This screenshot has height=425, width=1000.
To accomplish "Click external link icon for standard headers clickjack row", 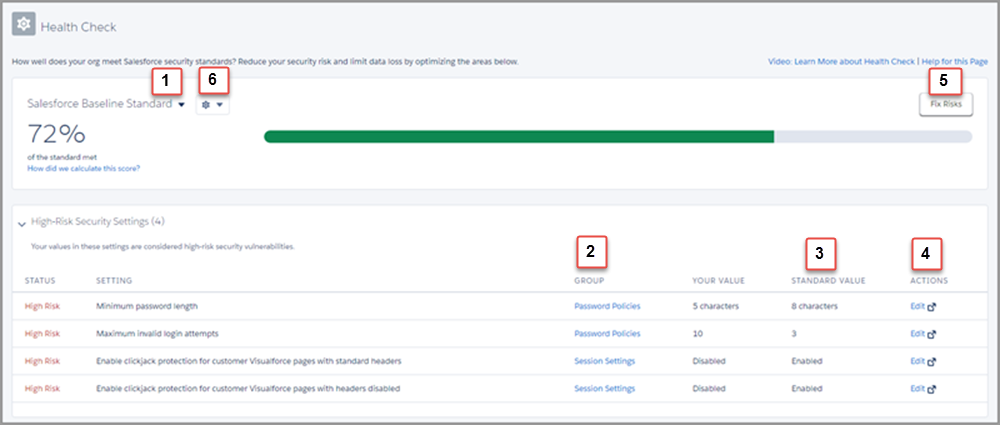I will tap(932, 361).
